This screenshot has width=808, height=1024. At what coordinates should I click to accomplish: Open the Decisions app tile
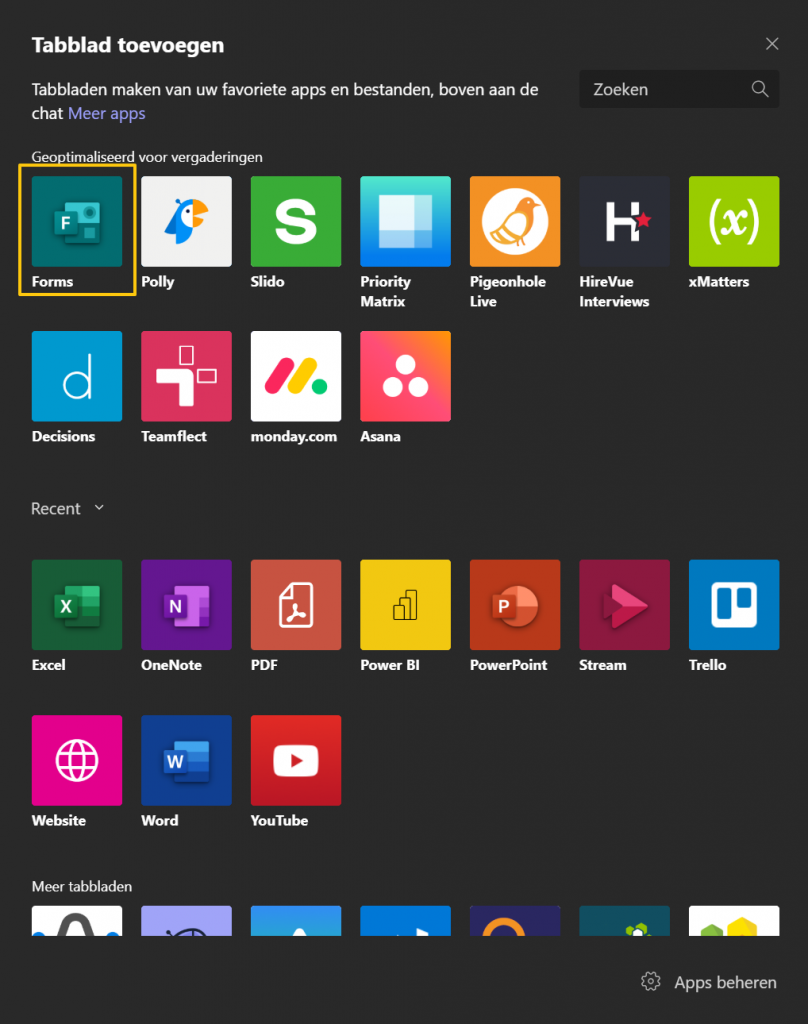77,376
